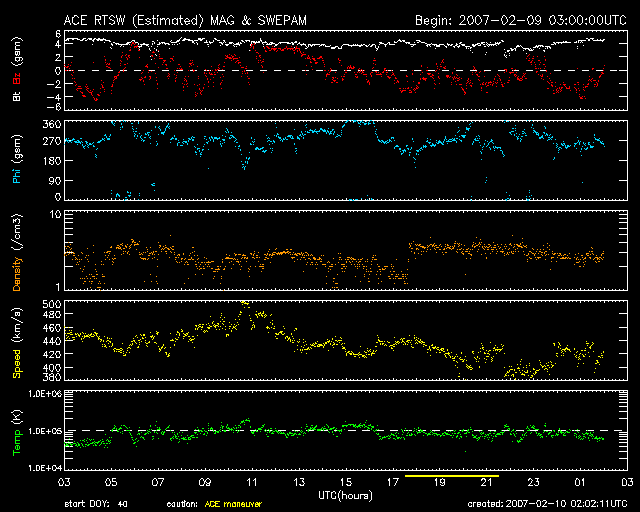Click the hour 09 tick label
The width and height of the screenshot is (640, 512).
coord(204,483)
